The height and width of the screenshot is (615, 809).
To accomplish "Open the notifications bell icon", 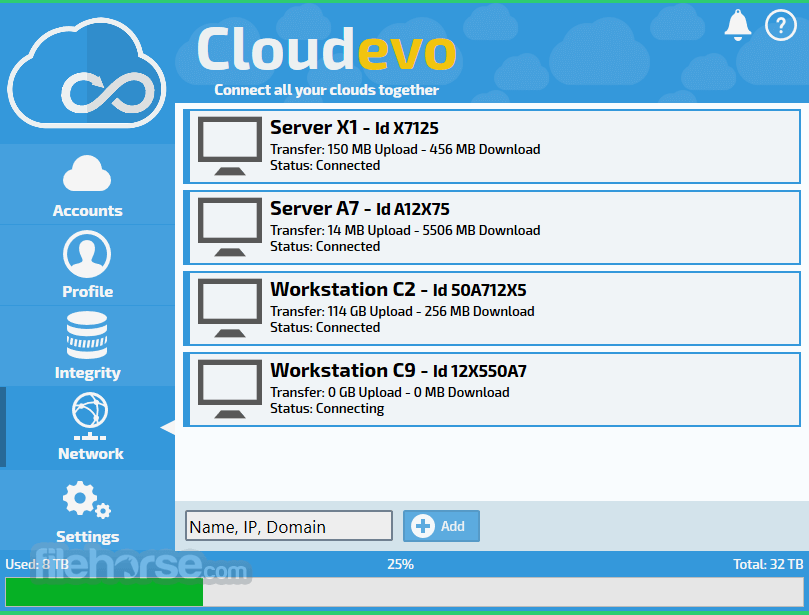I will click(738, 25).
